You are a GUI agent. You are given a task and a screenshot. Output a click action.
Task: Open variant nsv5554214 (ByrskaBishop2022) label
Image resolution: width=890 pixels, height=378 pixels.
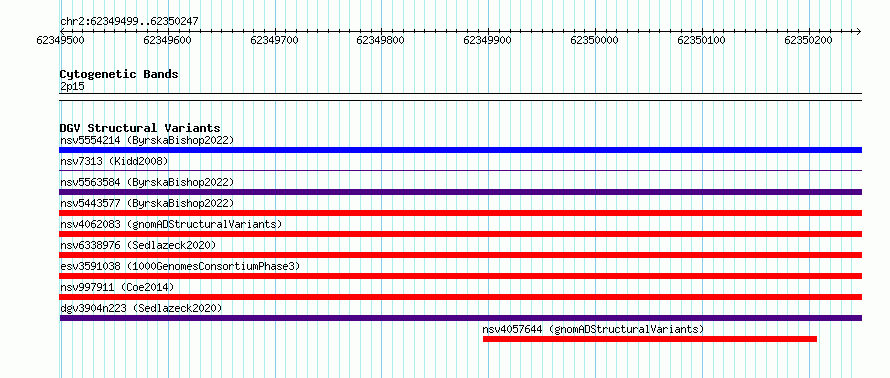tap(147, 140)
